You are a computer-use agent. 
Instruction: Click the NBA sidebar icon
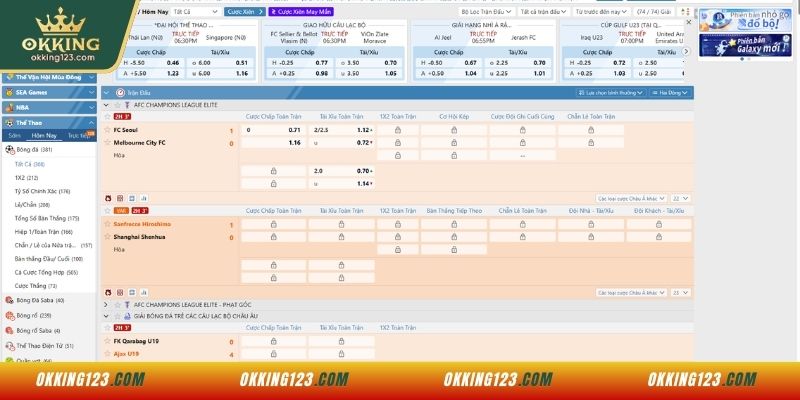9,108
